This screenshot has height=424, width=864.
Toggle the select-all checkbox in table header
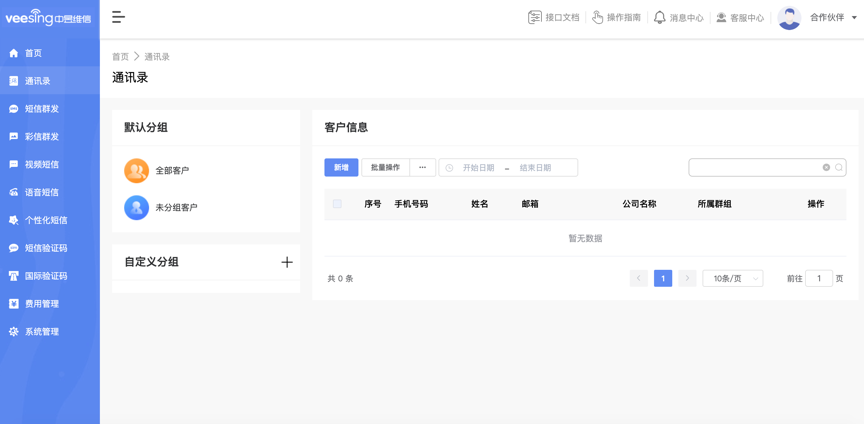click(x=337, y=204)
